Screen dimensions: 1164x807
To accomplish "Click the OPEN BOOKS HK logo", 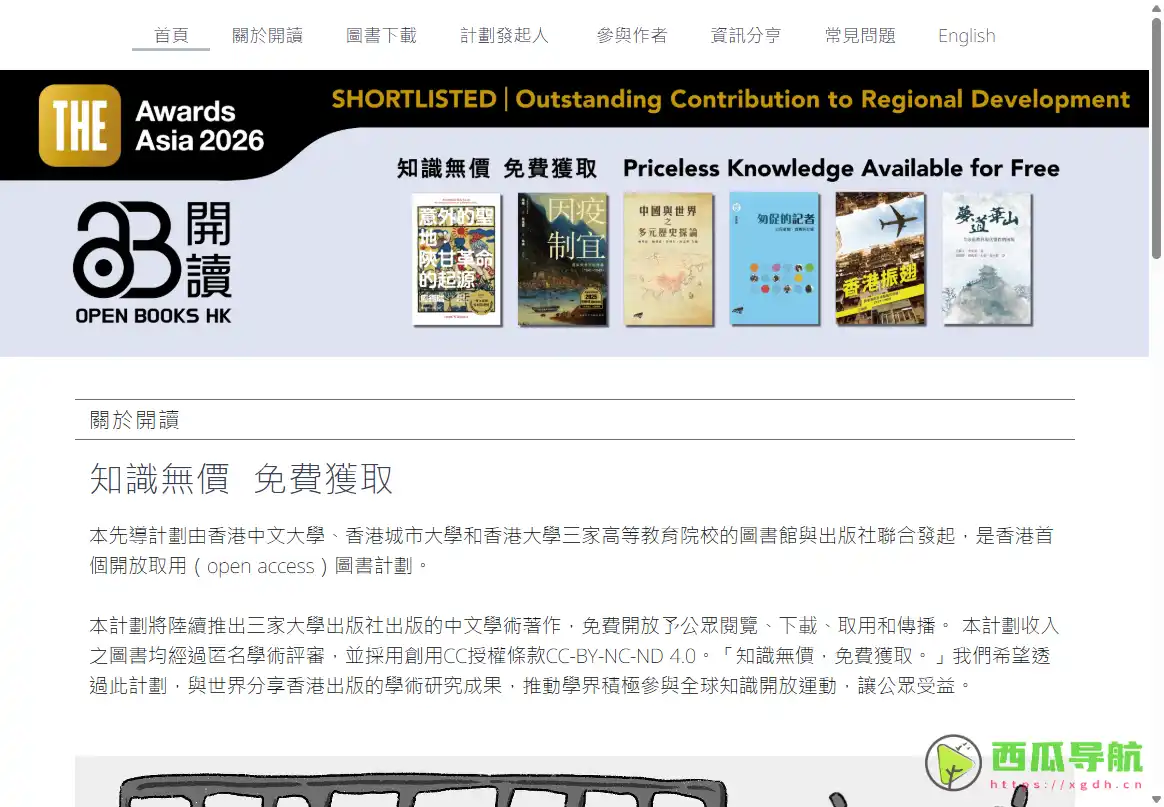I will click(151, 260).
